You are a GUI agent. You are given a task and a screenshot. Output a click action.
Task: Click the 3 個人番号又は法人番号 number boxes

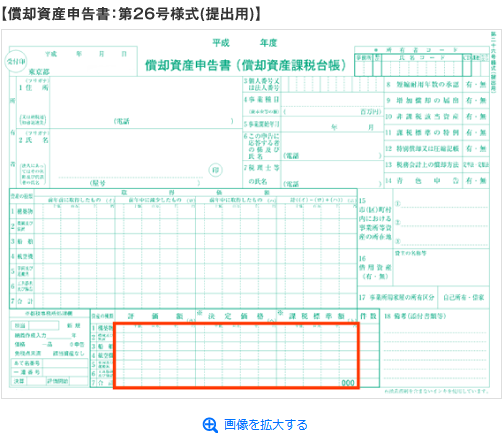(x=333, y=85)
